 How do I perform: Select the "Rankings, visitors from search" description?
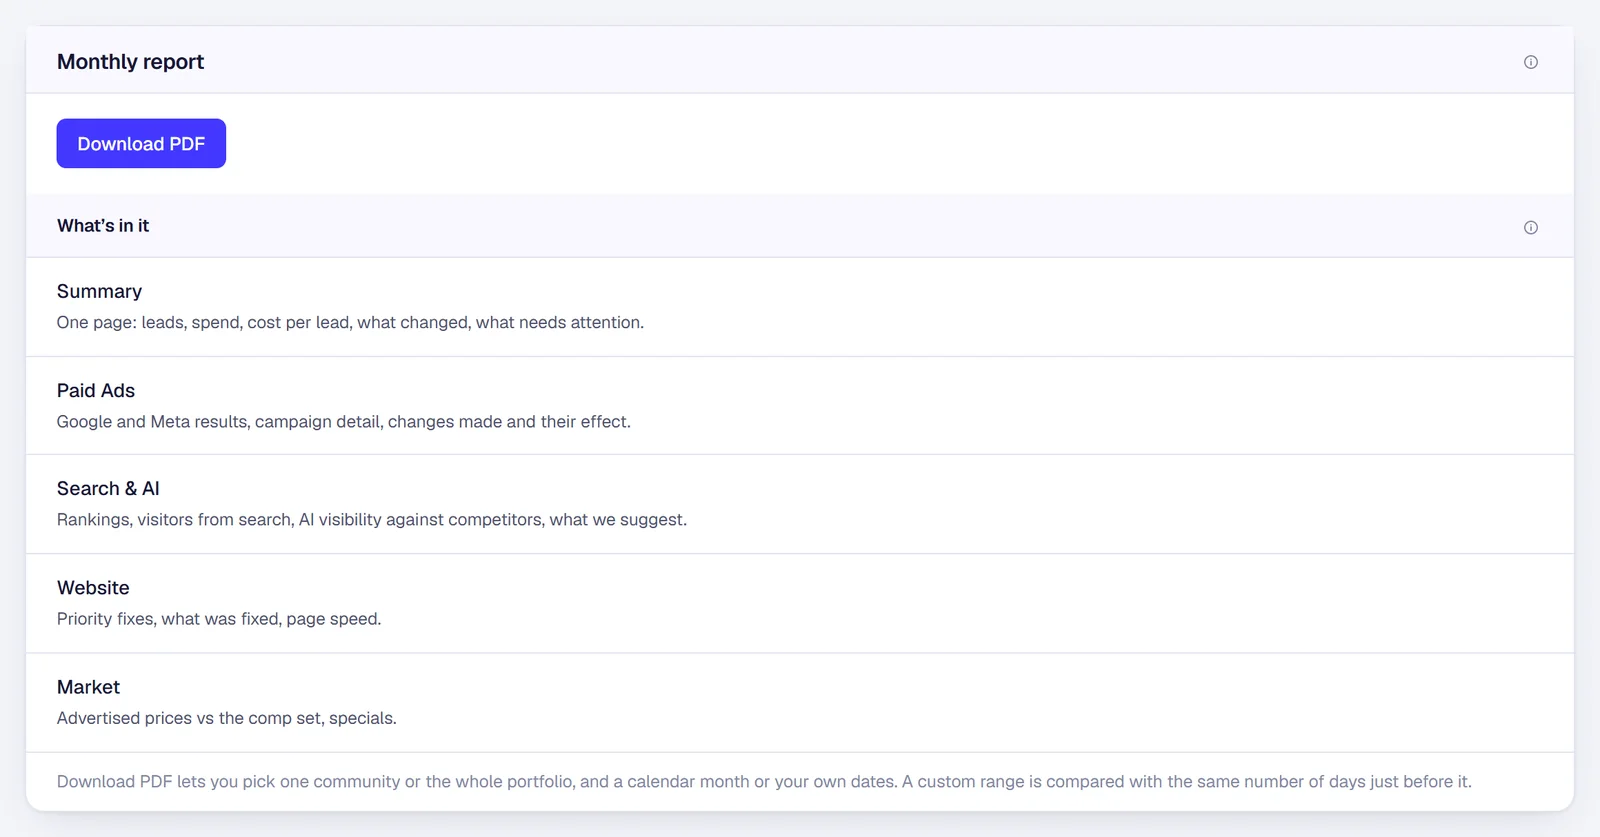tap(372, 519)
